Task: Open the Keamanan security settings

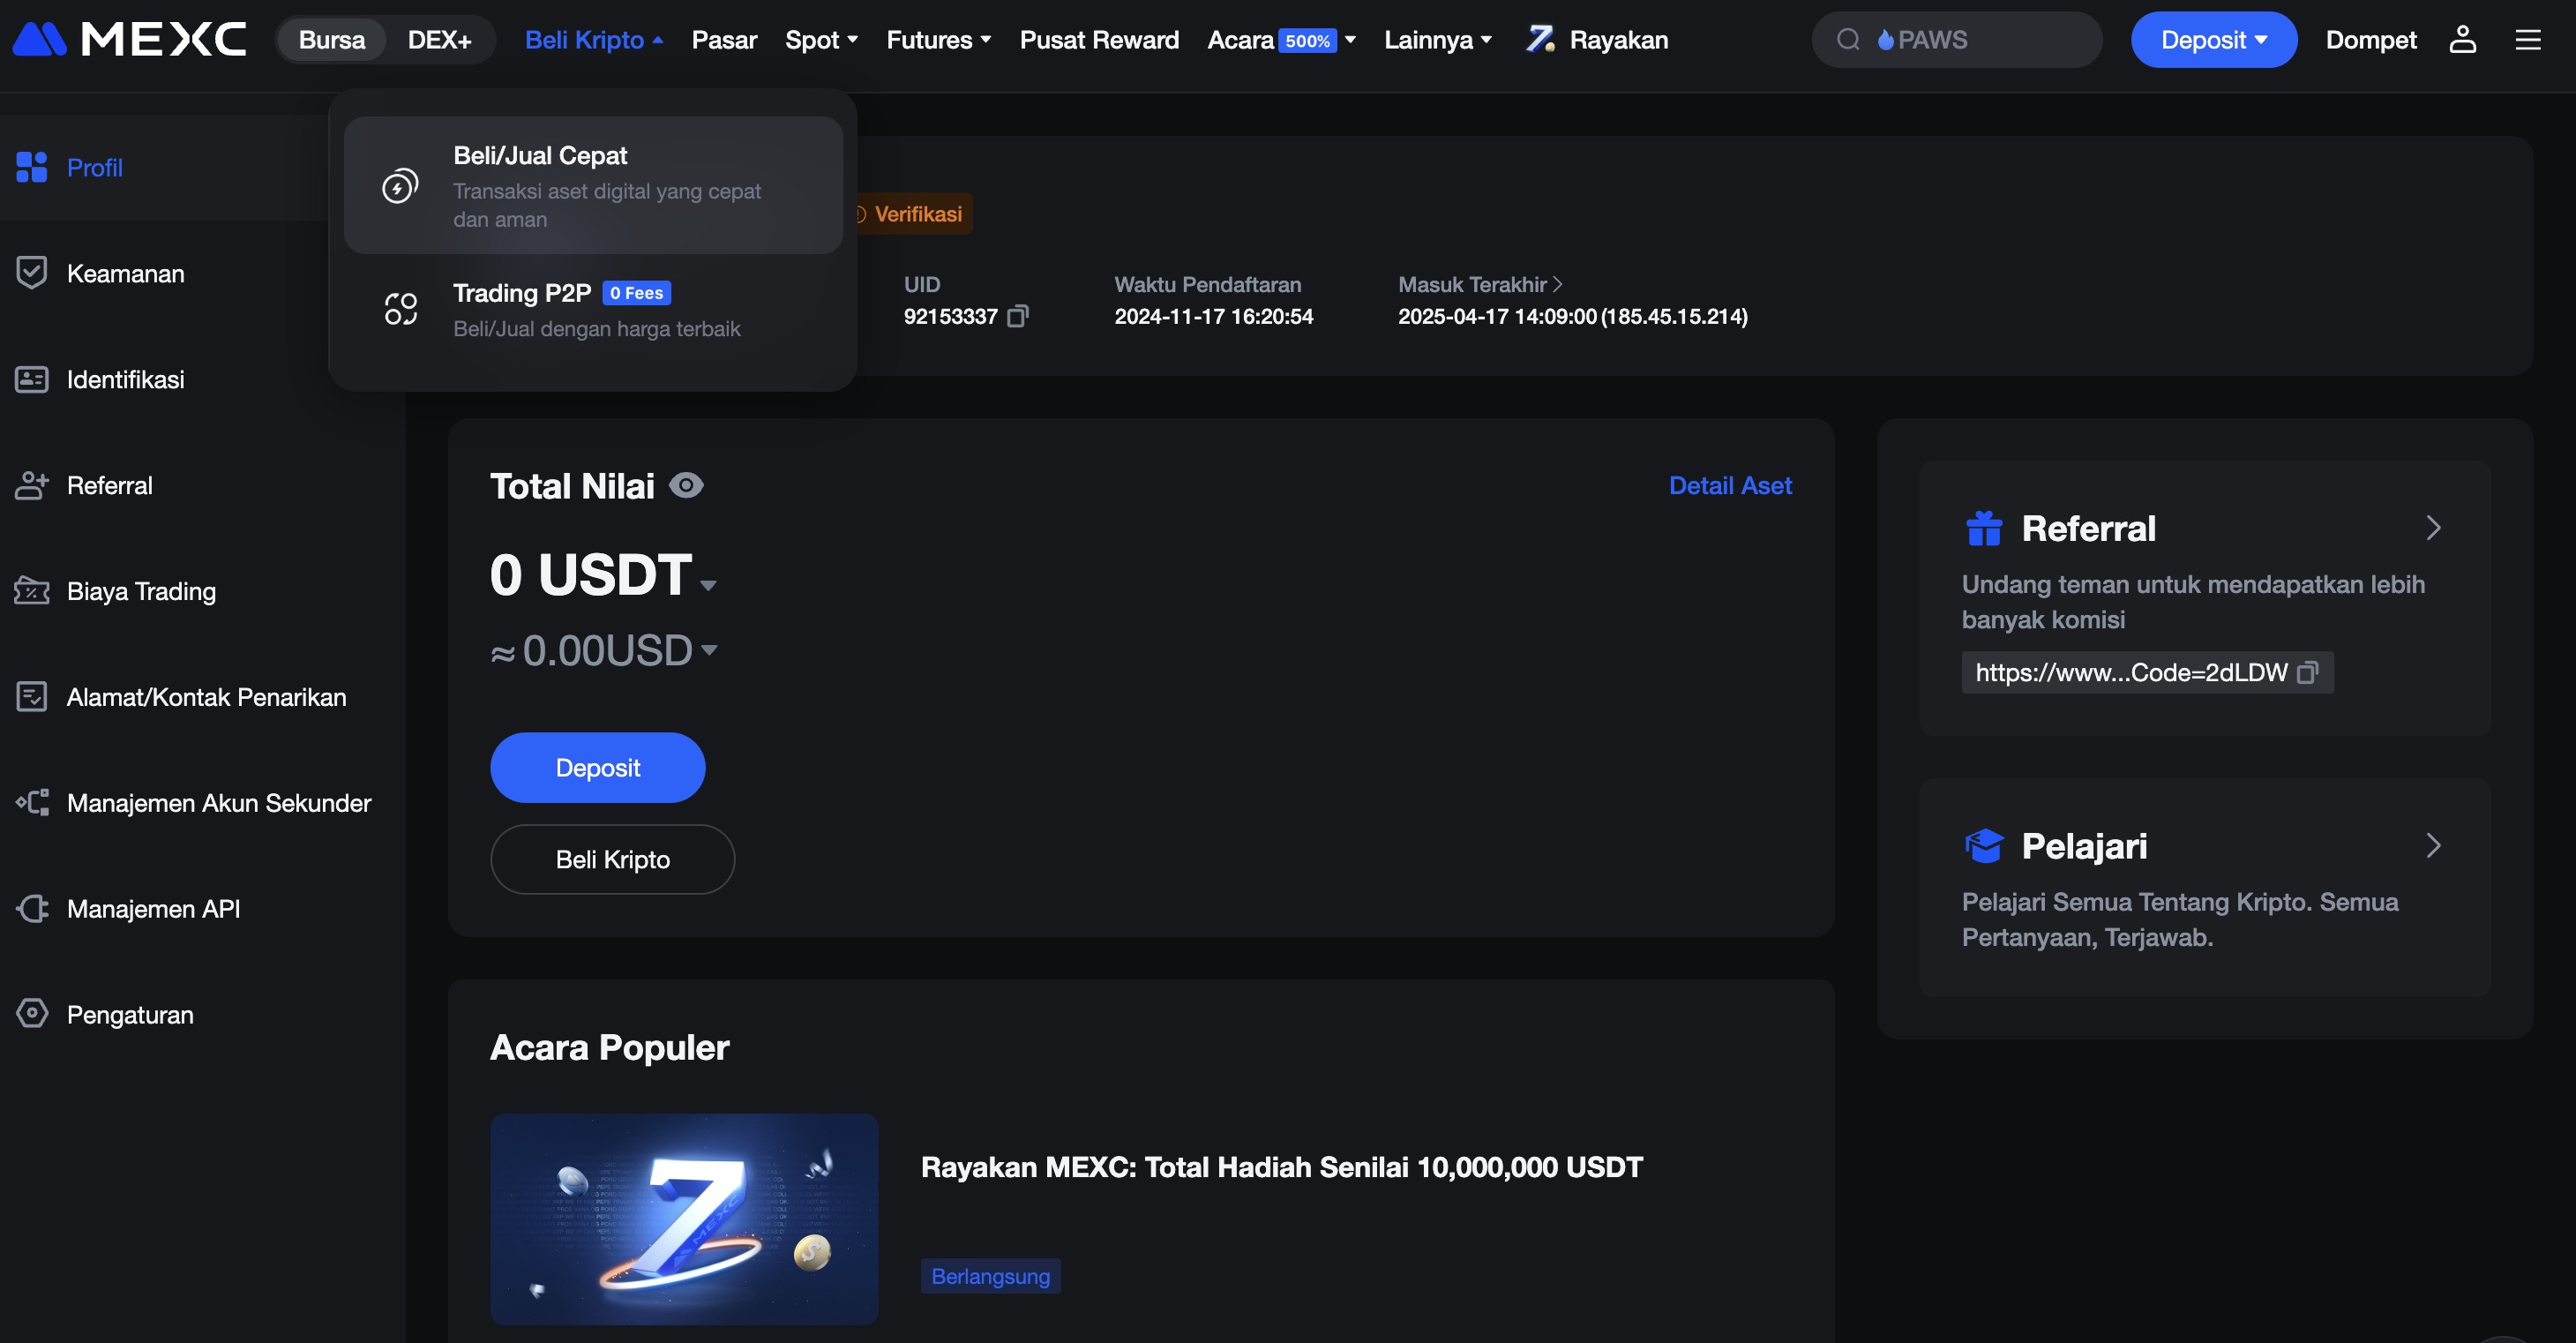Action: [x=125, y=273]
